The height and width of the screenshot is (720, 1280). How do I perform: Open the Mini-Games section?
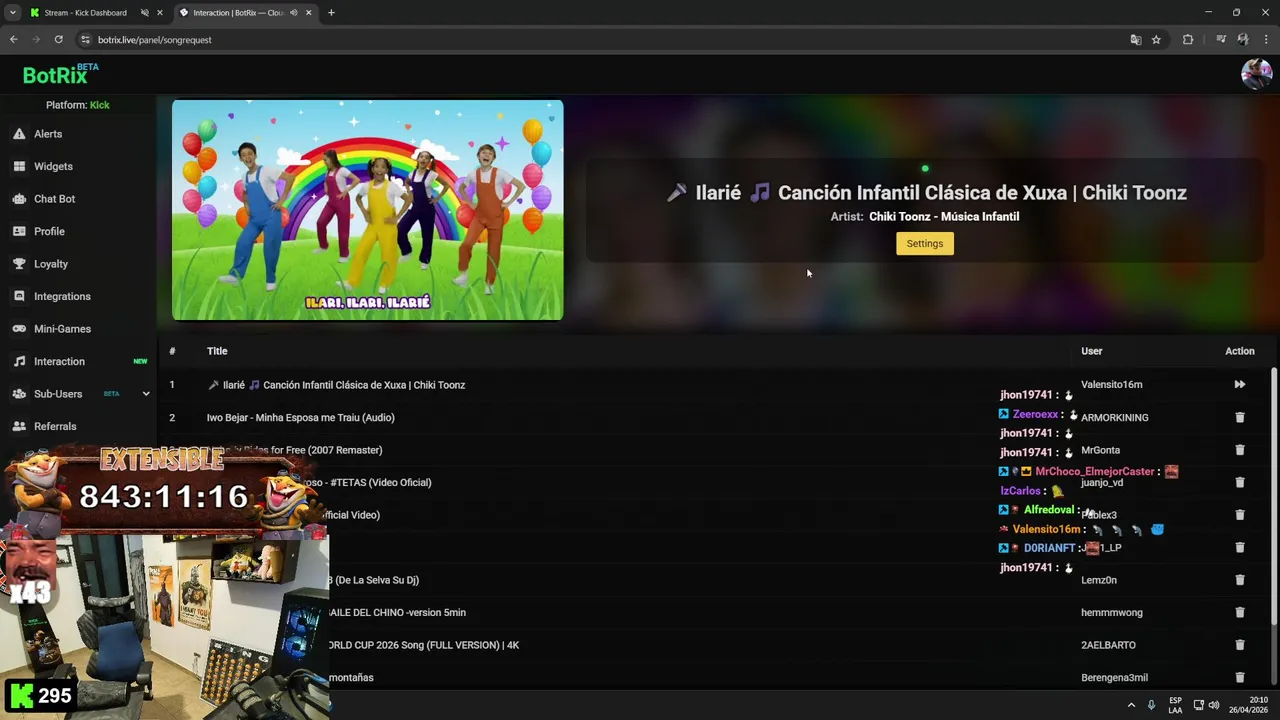coord(62,329)
